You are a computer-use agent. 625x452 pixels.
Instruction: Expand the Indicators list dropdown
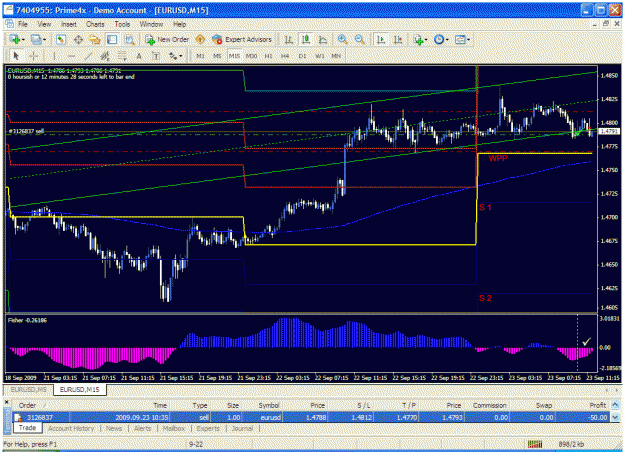[426, 39]
